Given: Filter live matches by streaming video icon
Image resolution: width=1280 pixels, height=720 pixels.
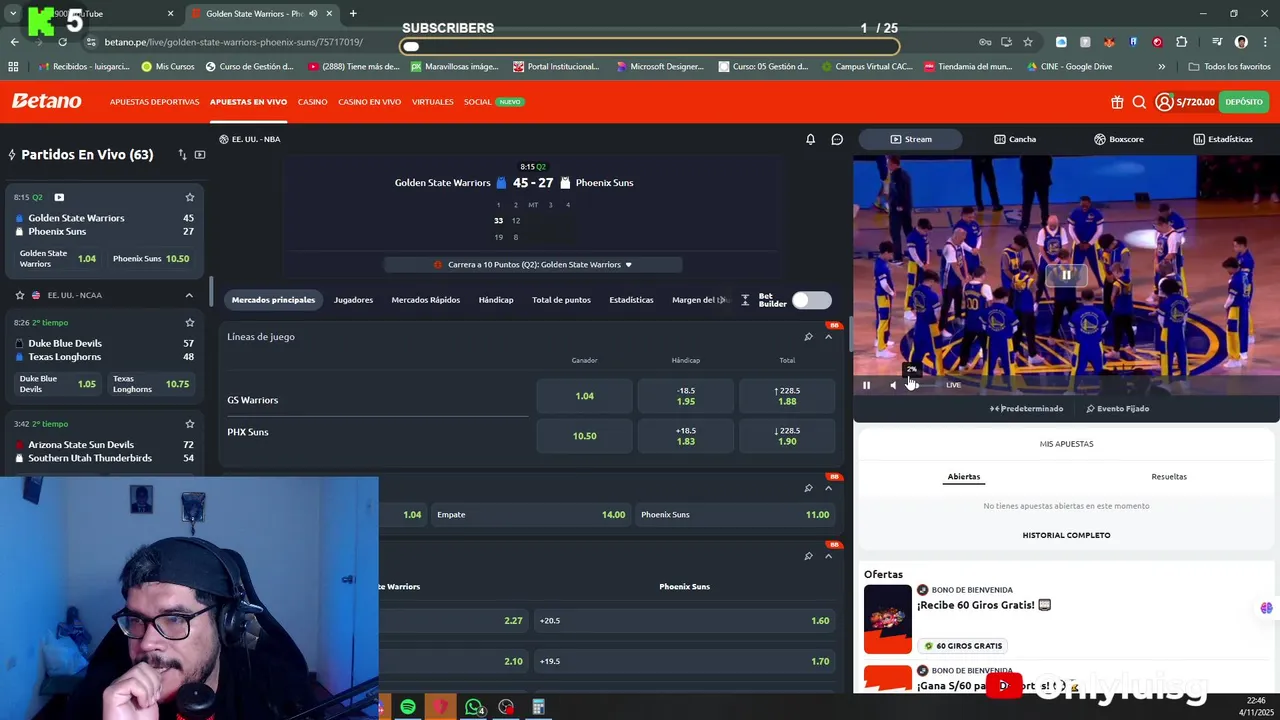Looking at the screenshot, I should [200, 155].
